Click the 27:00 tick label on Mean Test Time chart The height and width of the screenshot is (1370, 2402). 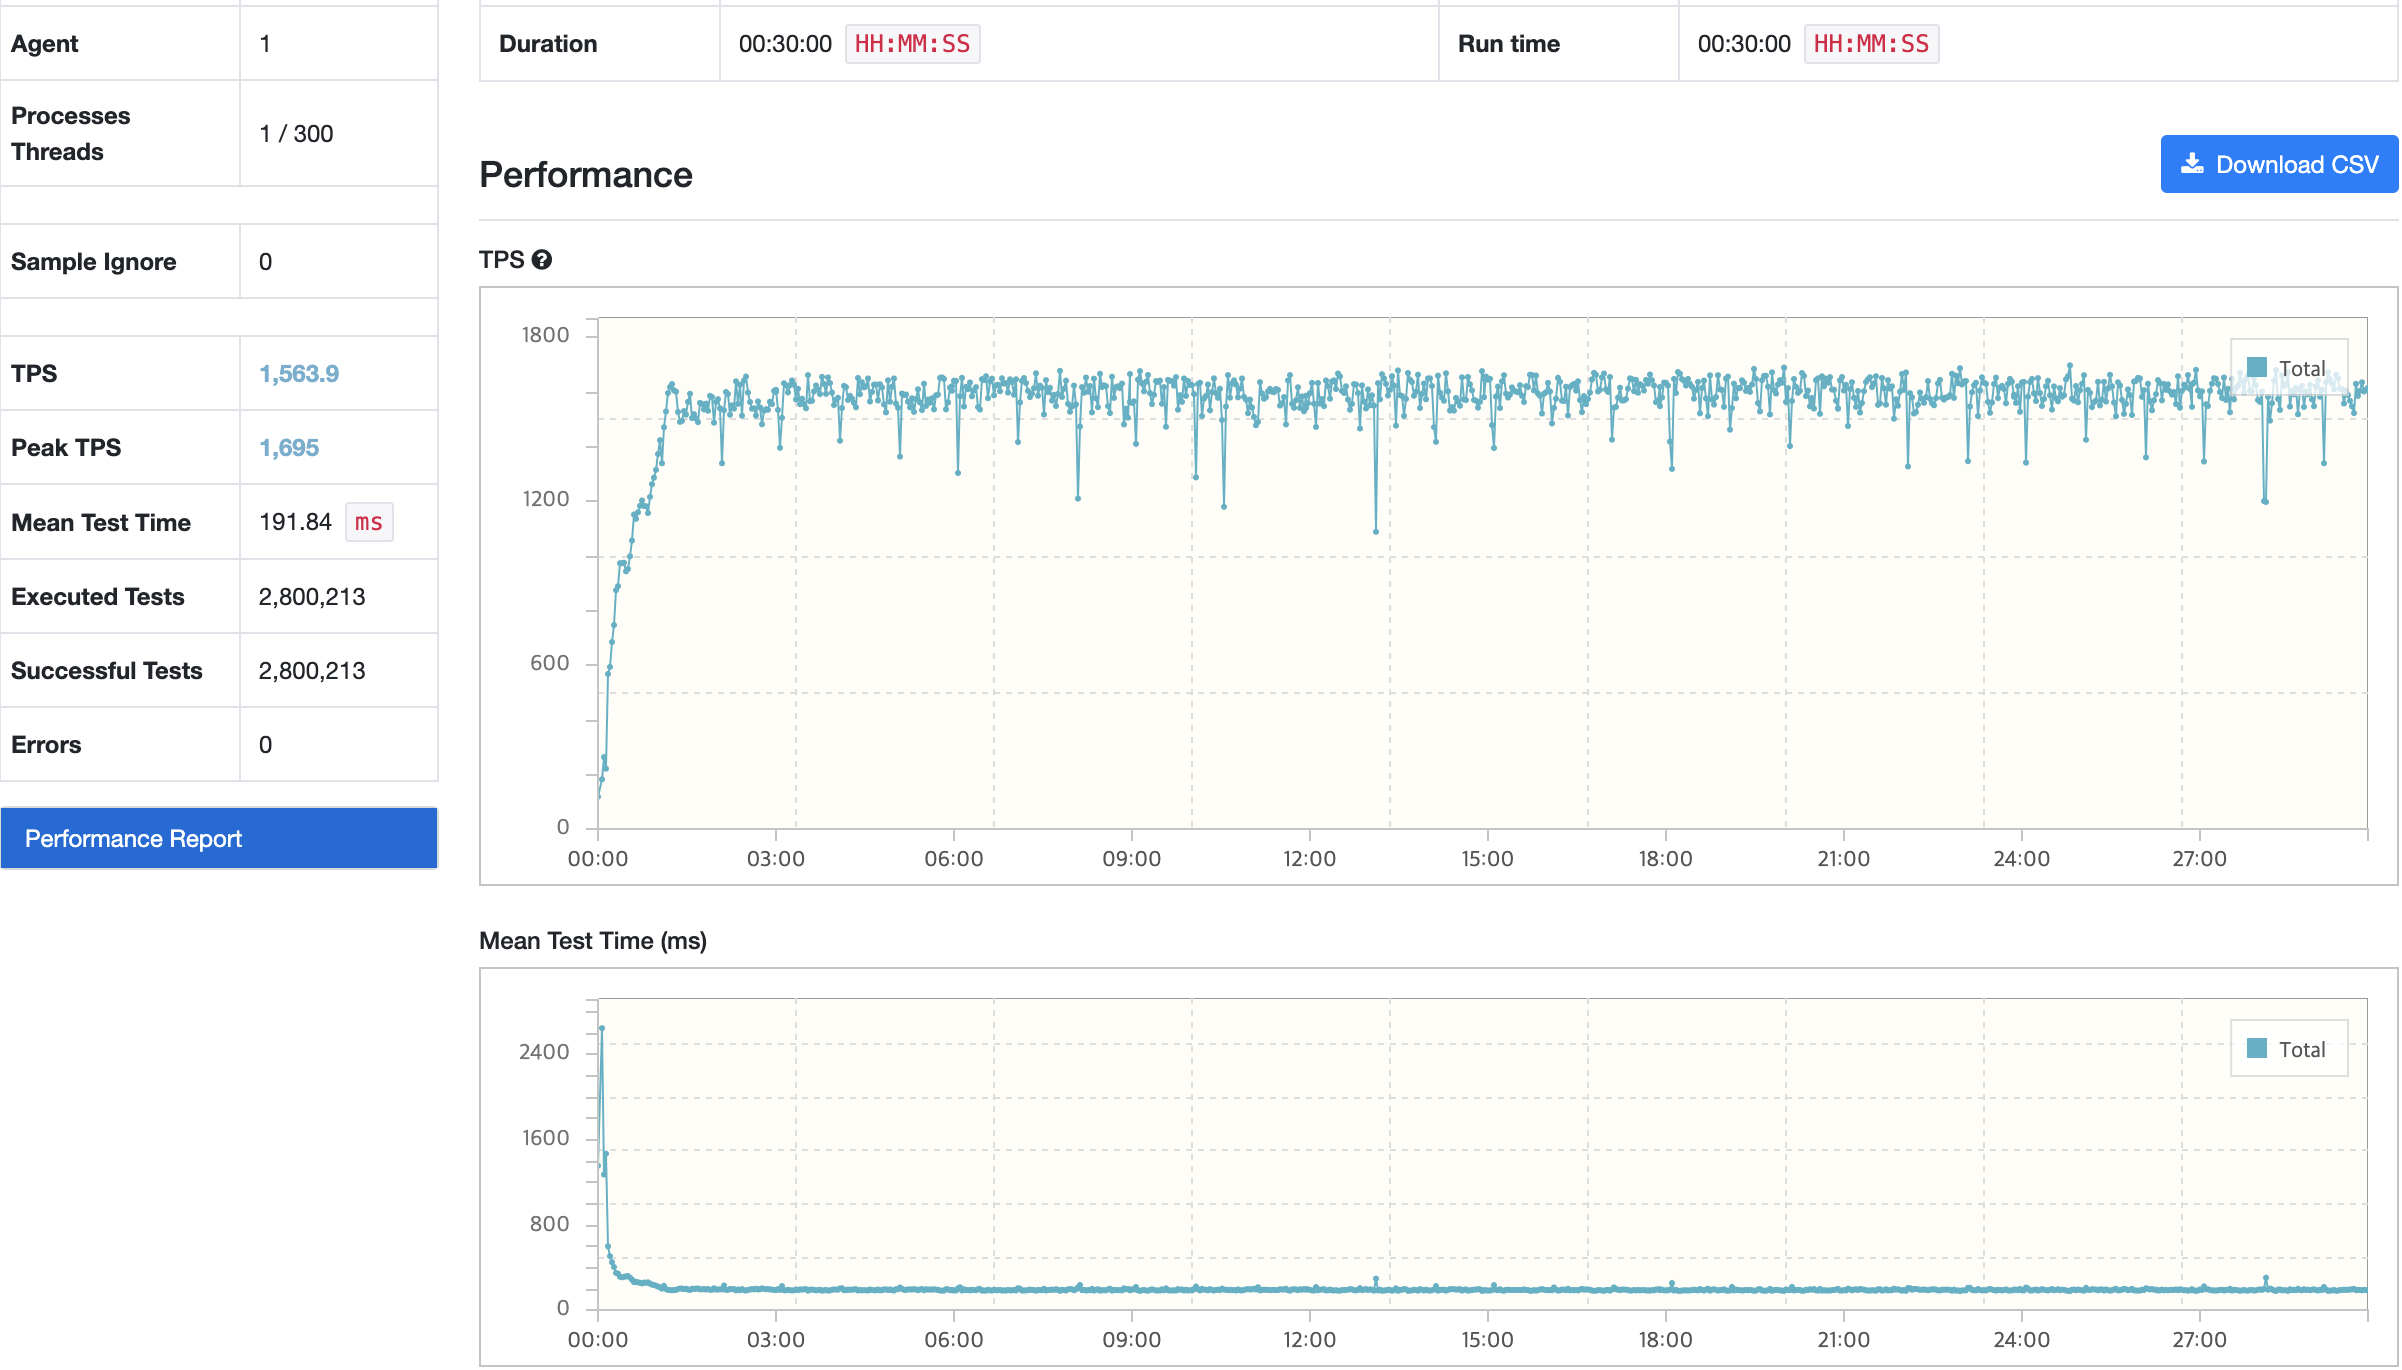pos(2200,1340)
